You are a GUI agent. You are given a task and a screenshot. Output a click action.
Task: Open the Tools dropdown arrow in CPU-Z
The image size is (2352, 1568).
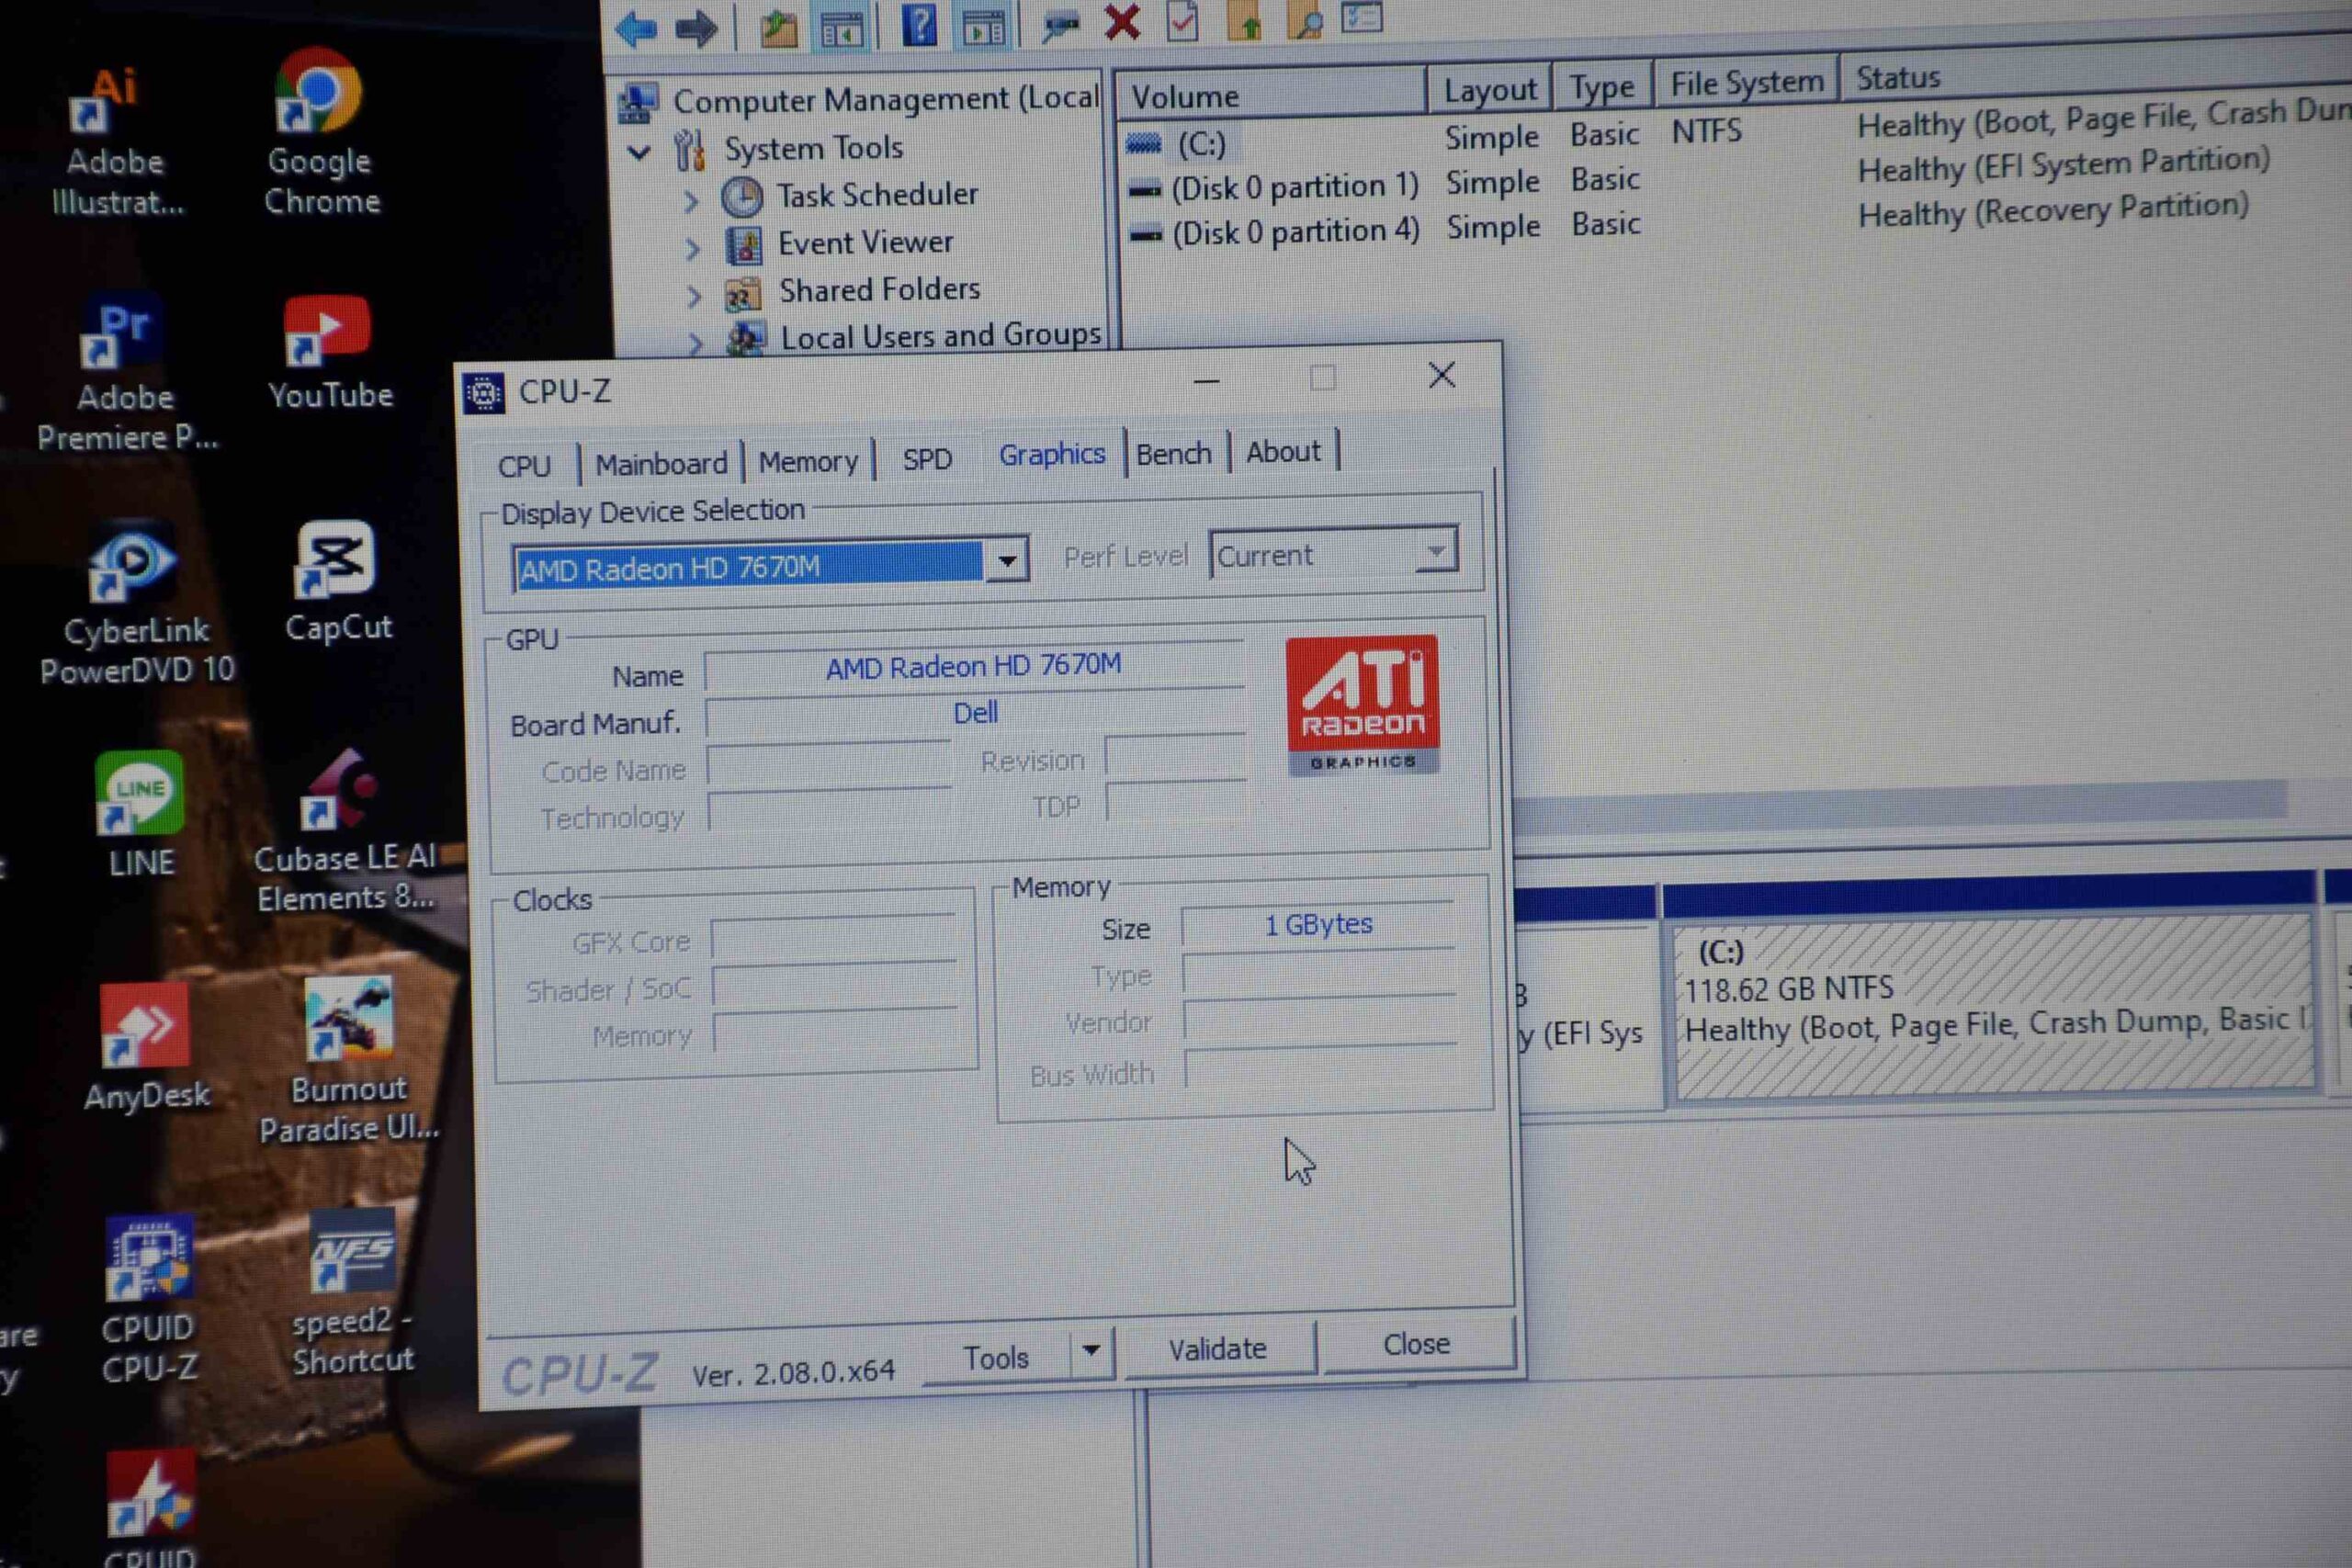[1091, 1351]
